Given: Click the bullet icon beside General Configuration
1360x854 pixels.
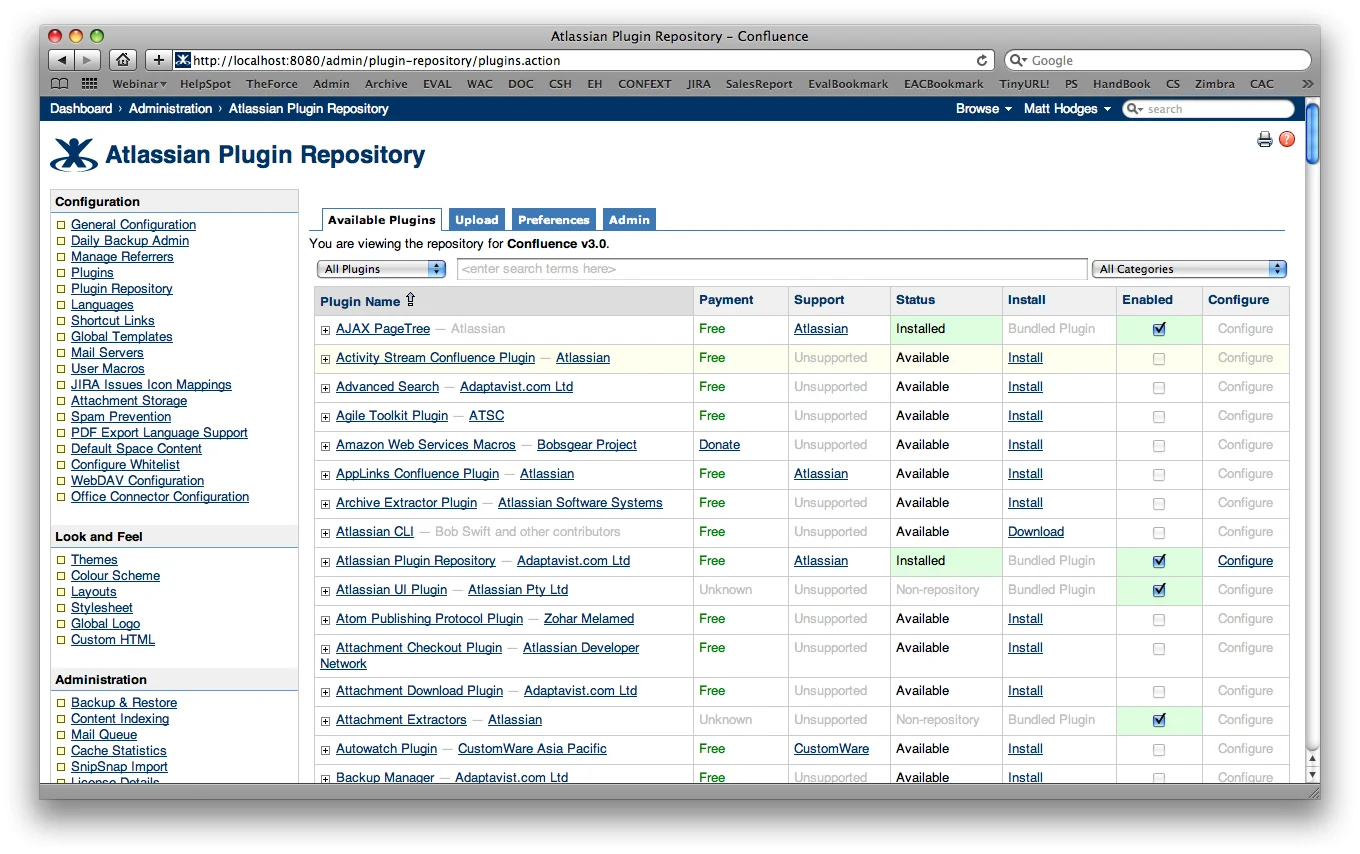Looking at the screenshot, I should (61, 225).
